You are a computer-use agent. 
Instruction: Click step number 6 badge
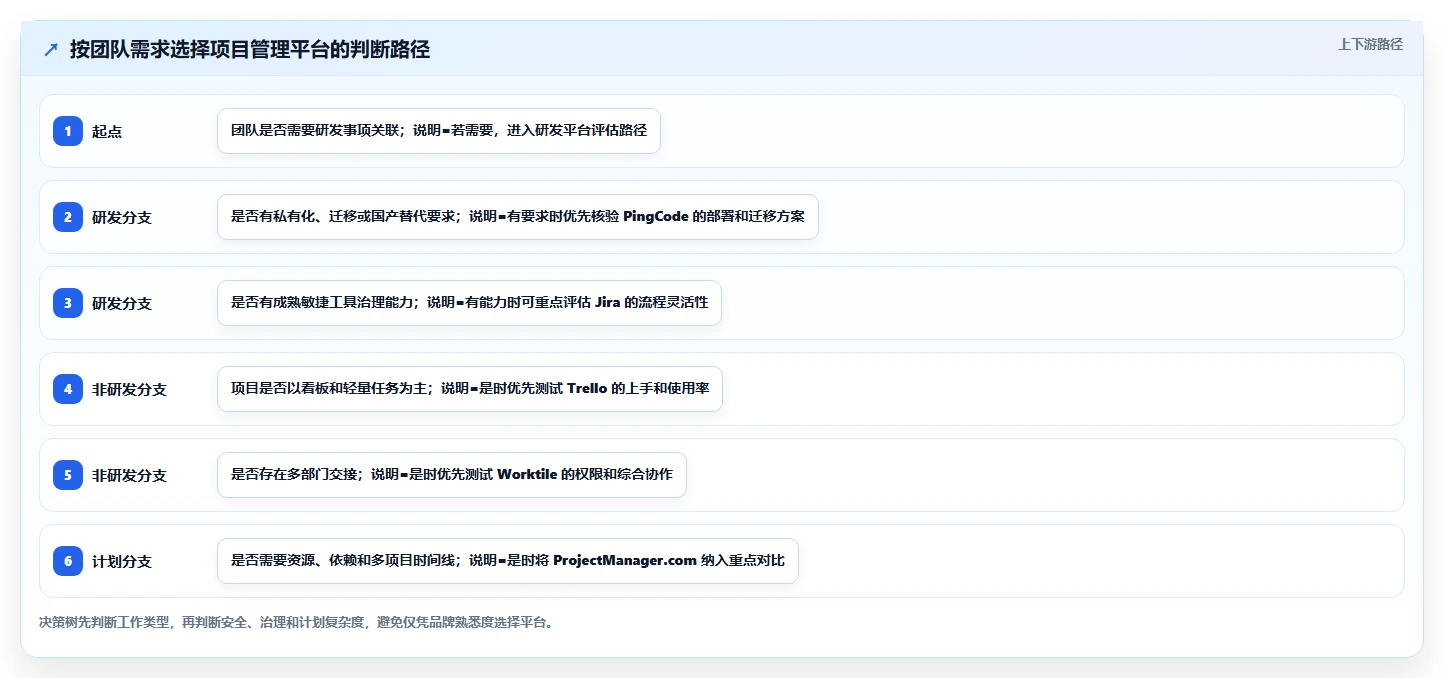(x=68, y=561)
